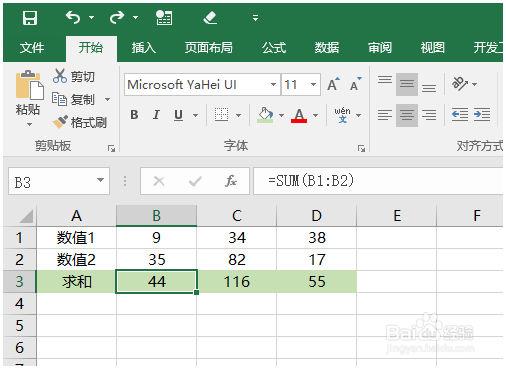Open the Microsoft YaHei UI font dropdown
506x369 pixels.
click(273, 85)
